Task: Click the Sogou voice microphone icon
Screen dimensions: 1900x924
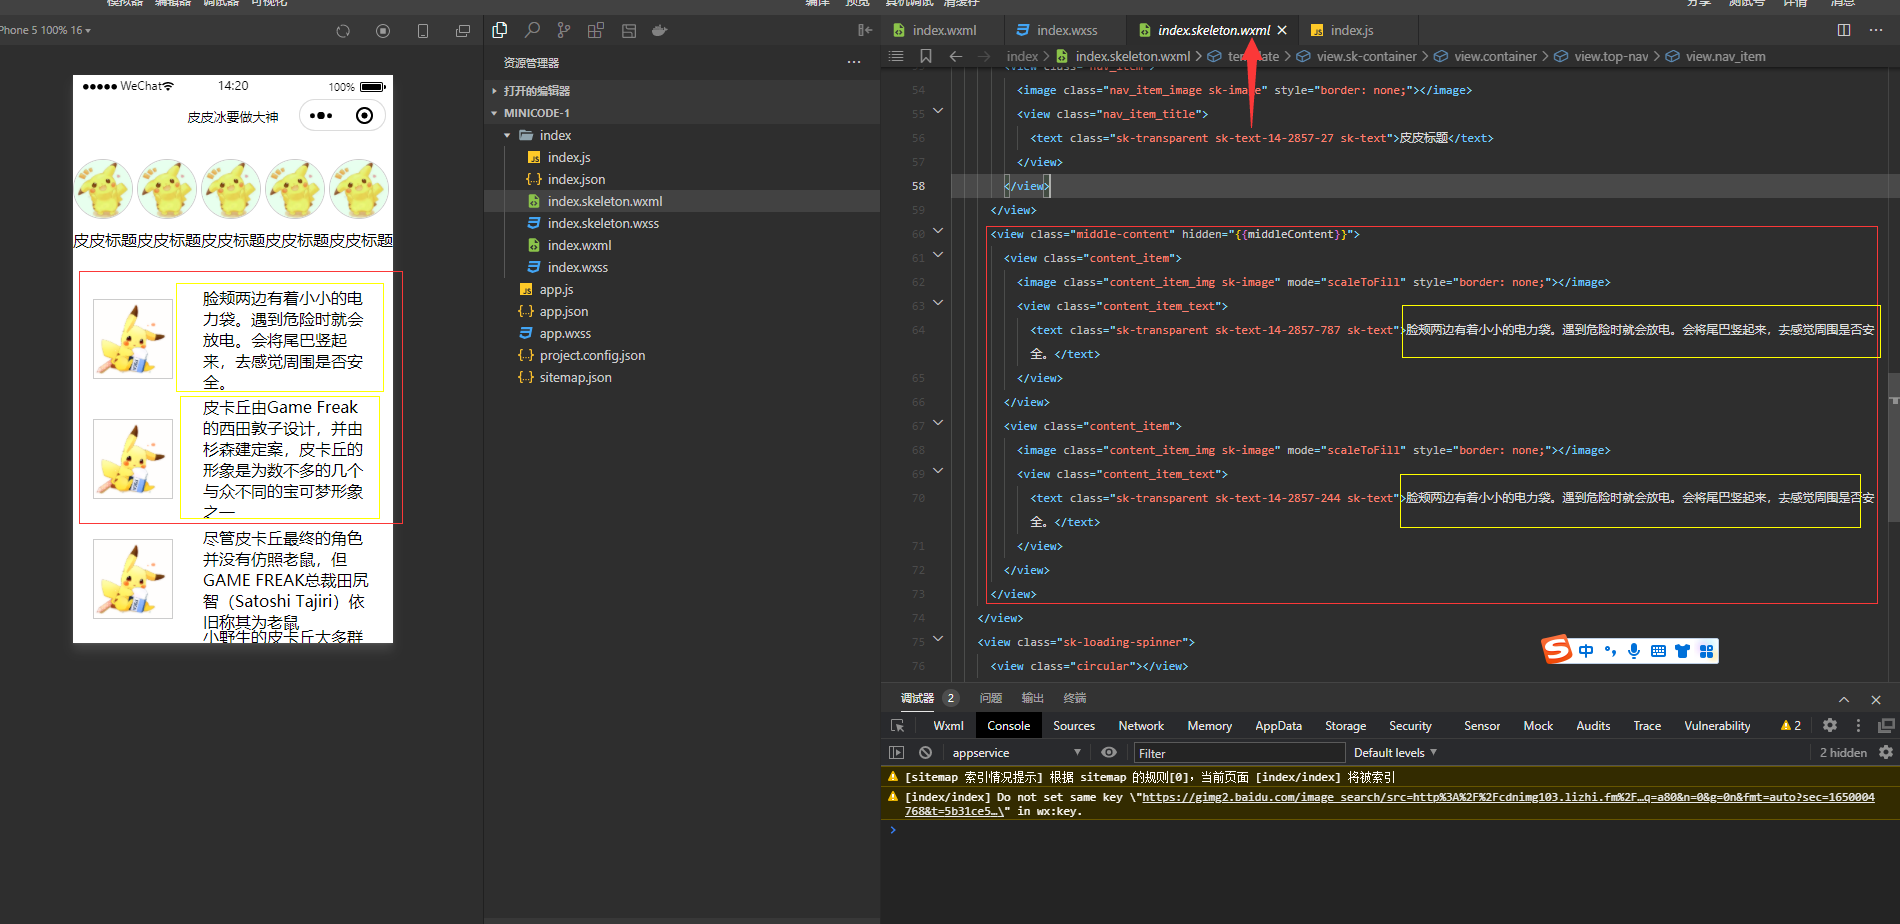Action: [x=1634, y=651]
